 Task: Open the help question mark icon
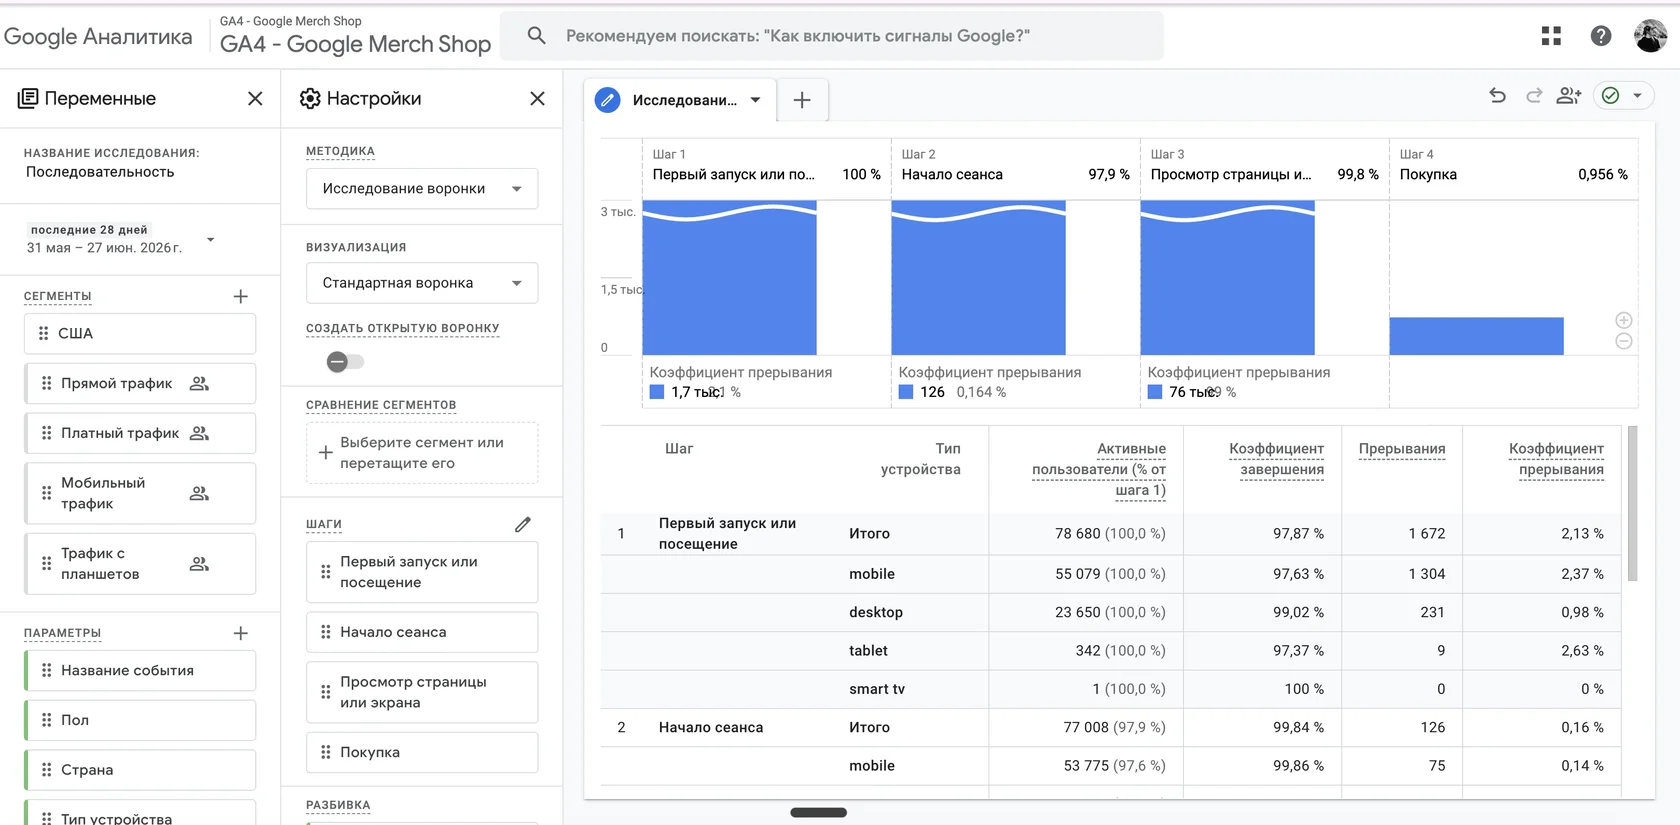pyautogui.click(x=1601, y=36)
